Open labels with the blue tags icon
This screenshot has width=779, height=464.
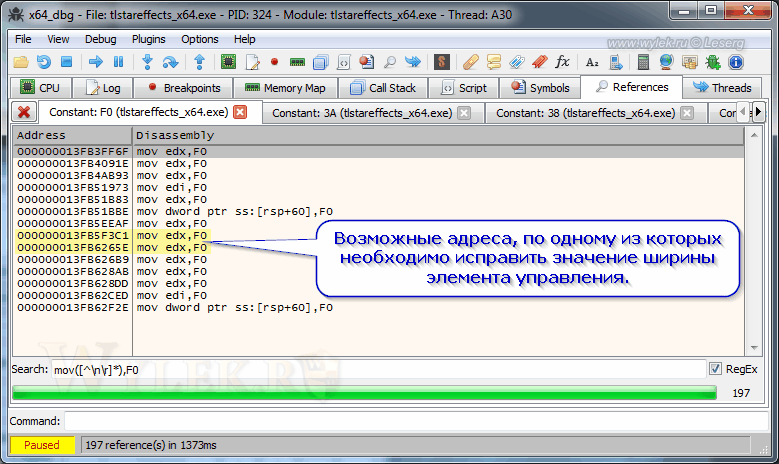pyautogui.click(x=517, y=62)
